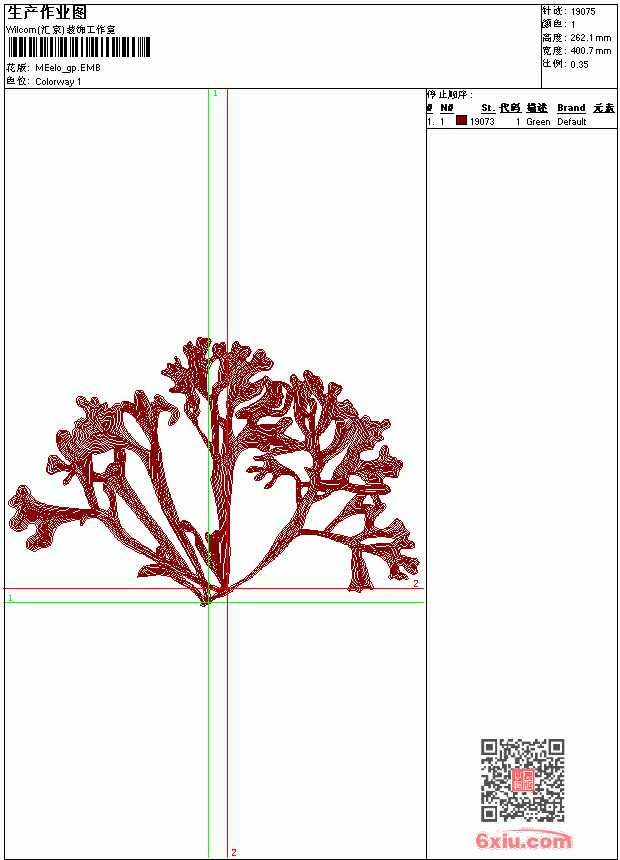Click the dark red thread color swatch

pyautogui.click(x=461, y=121)
